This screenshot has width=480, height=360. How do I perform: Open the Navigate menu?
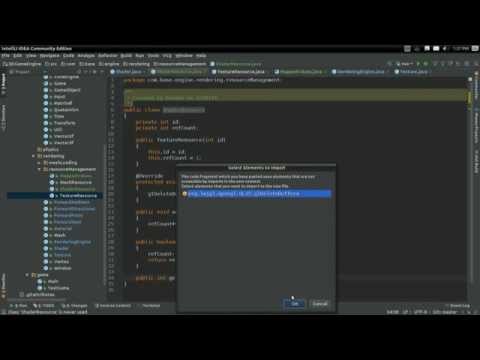point(49,56)
